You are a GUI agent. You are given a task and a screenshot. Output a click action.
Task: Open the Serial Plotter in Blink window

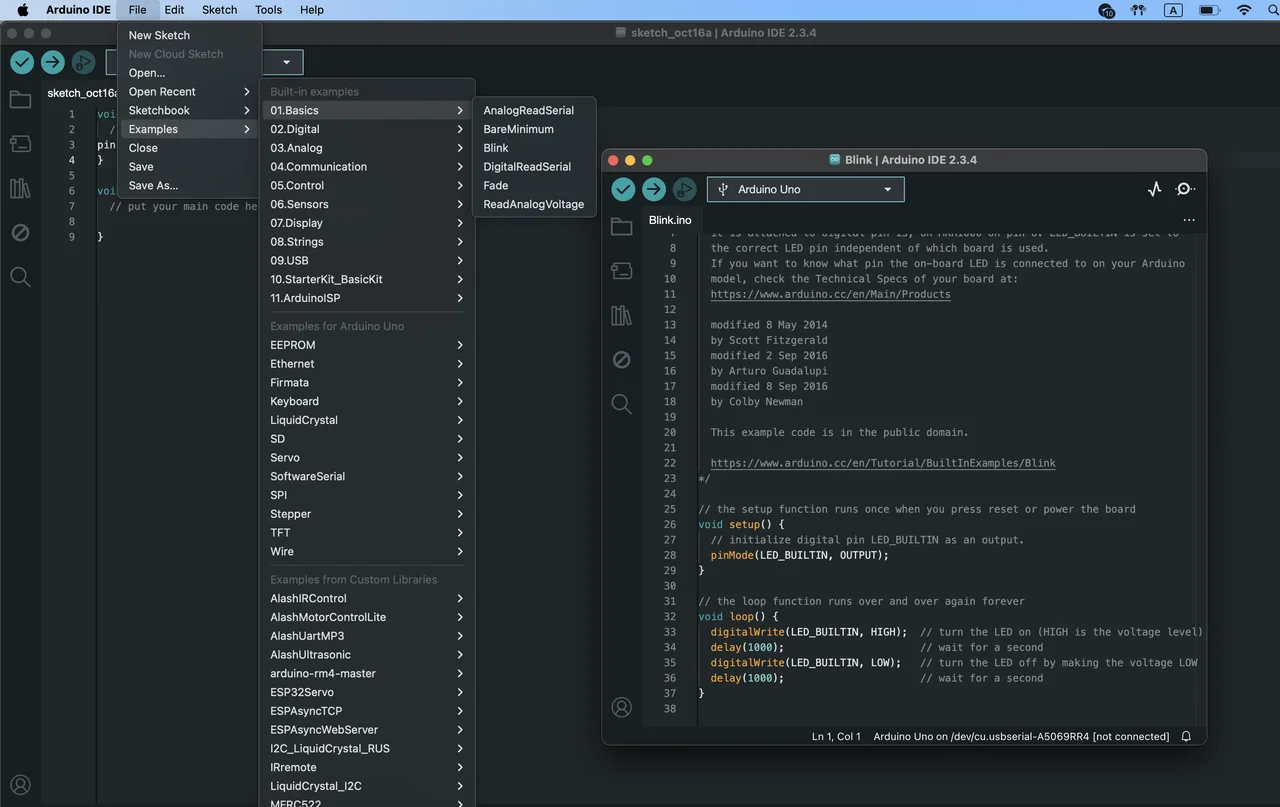tap(1154, 189)
